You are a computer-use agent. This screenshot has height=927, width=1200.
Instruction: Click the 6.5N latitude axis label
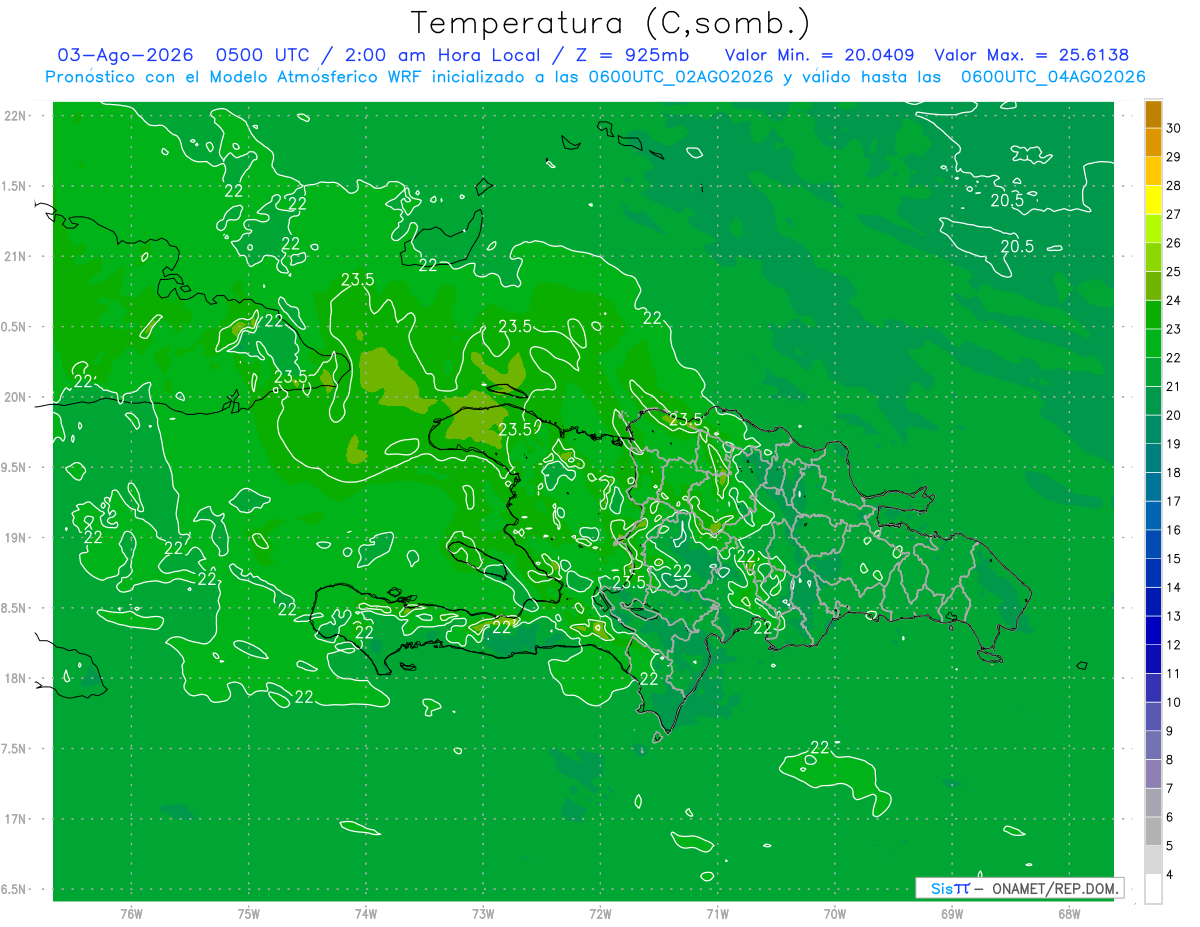15,889
